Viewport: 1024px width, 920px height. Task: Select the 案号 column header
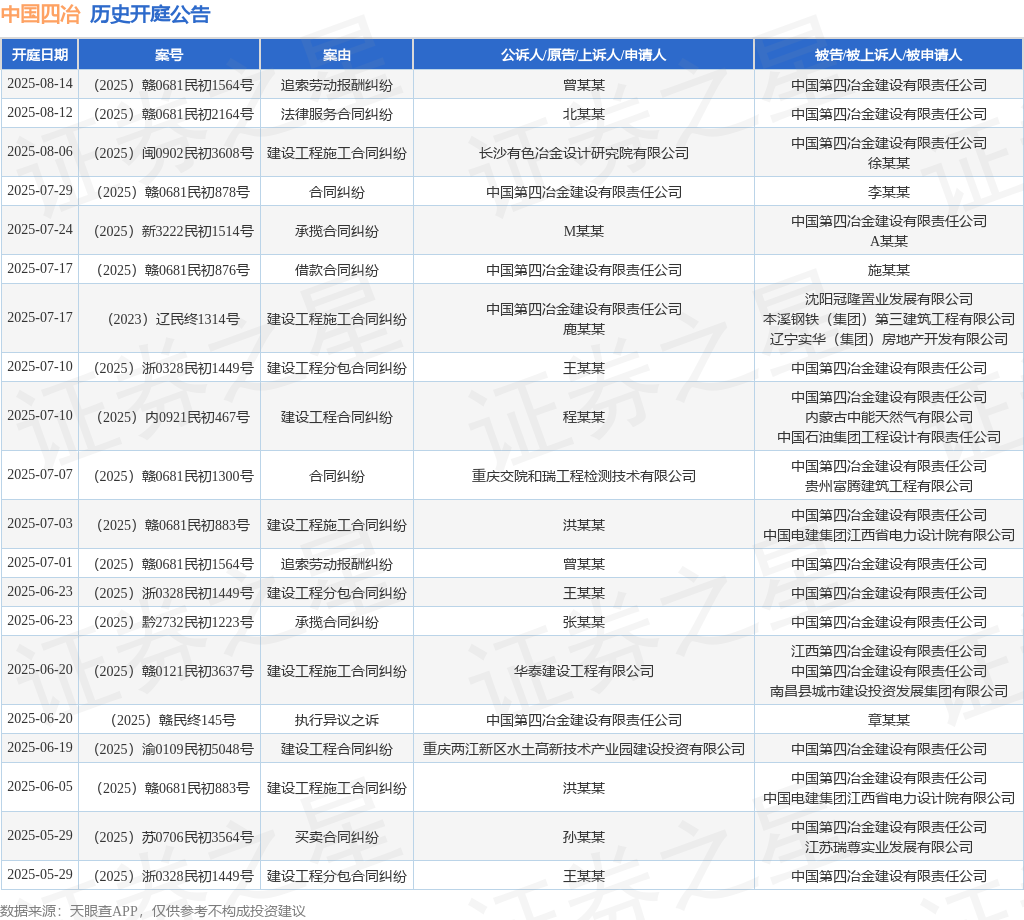coord(169,55)
